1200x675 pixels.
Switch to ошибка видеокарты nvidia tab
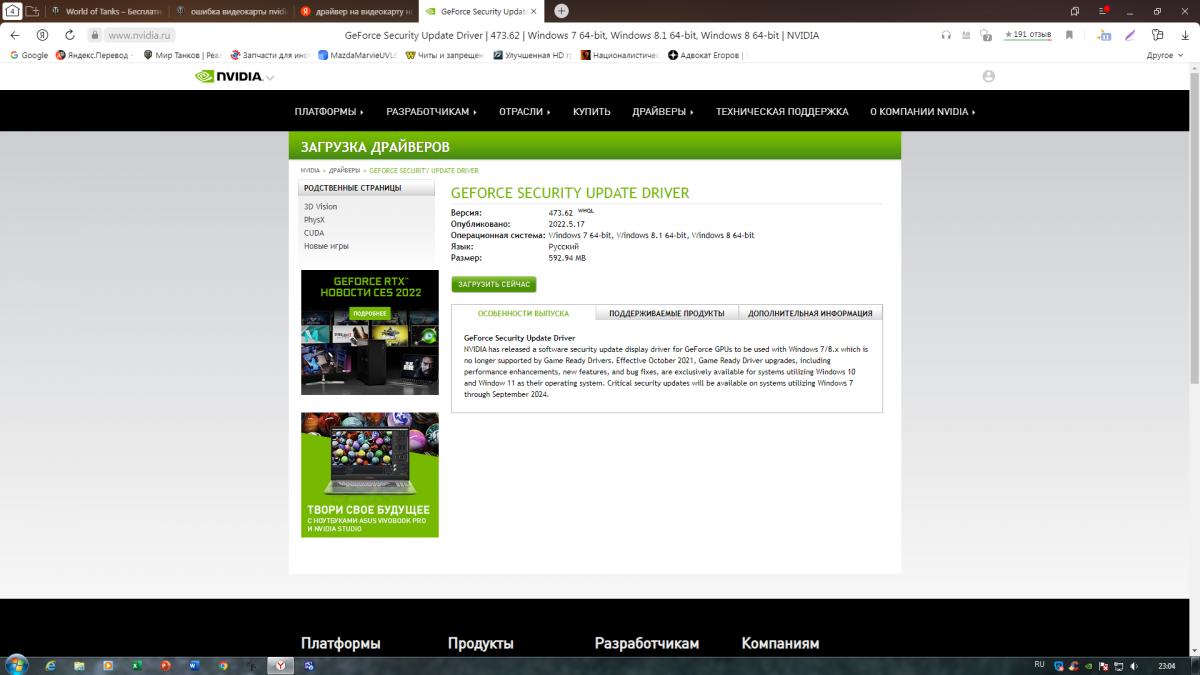pyautogui.click(x=232, y=11)
